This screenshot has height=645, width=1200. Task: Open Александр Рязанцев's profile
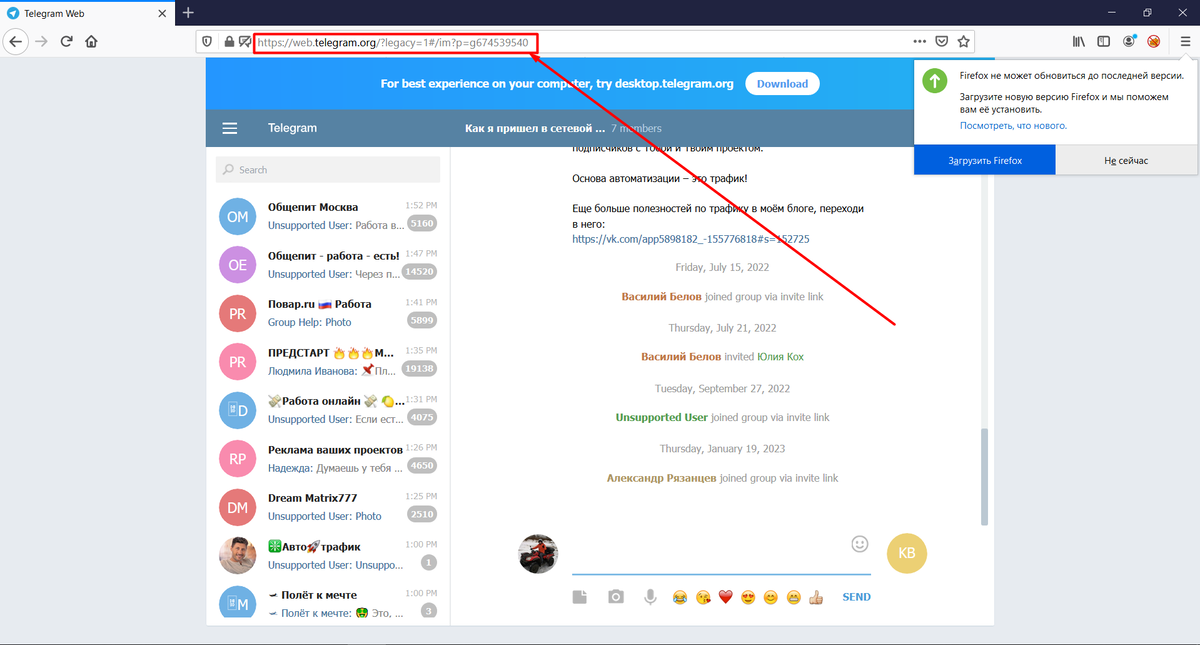coord(661,478)
